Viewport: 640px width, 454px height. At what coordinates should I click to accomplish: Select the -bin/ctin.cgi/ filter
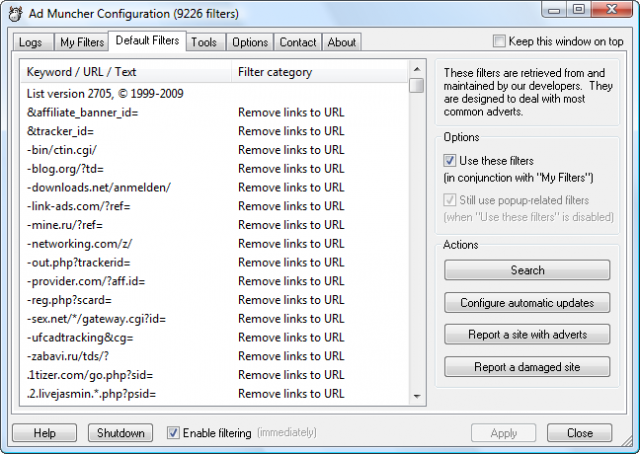214,150
